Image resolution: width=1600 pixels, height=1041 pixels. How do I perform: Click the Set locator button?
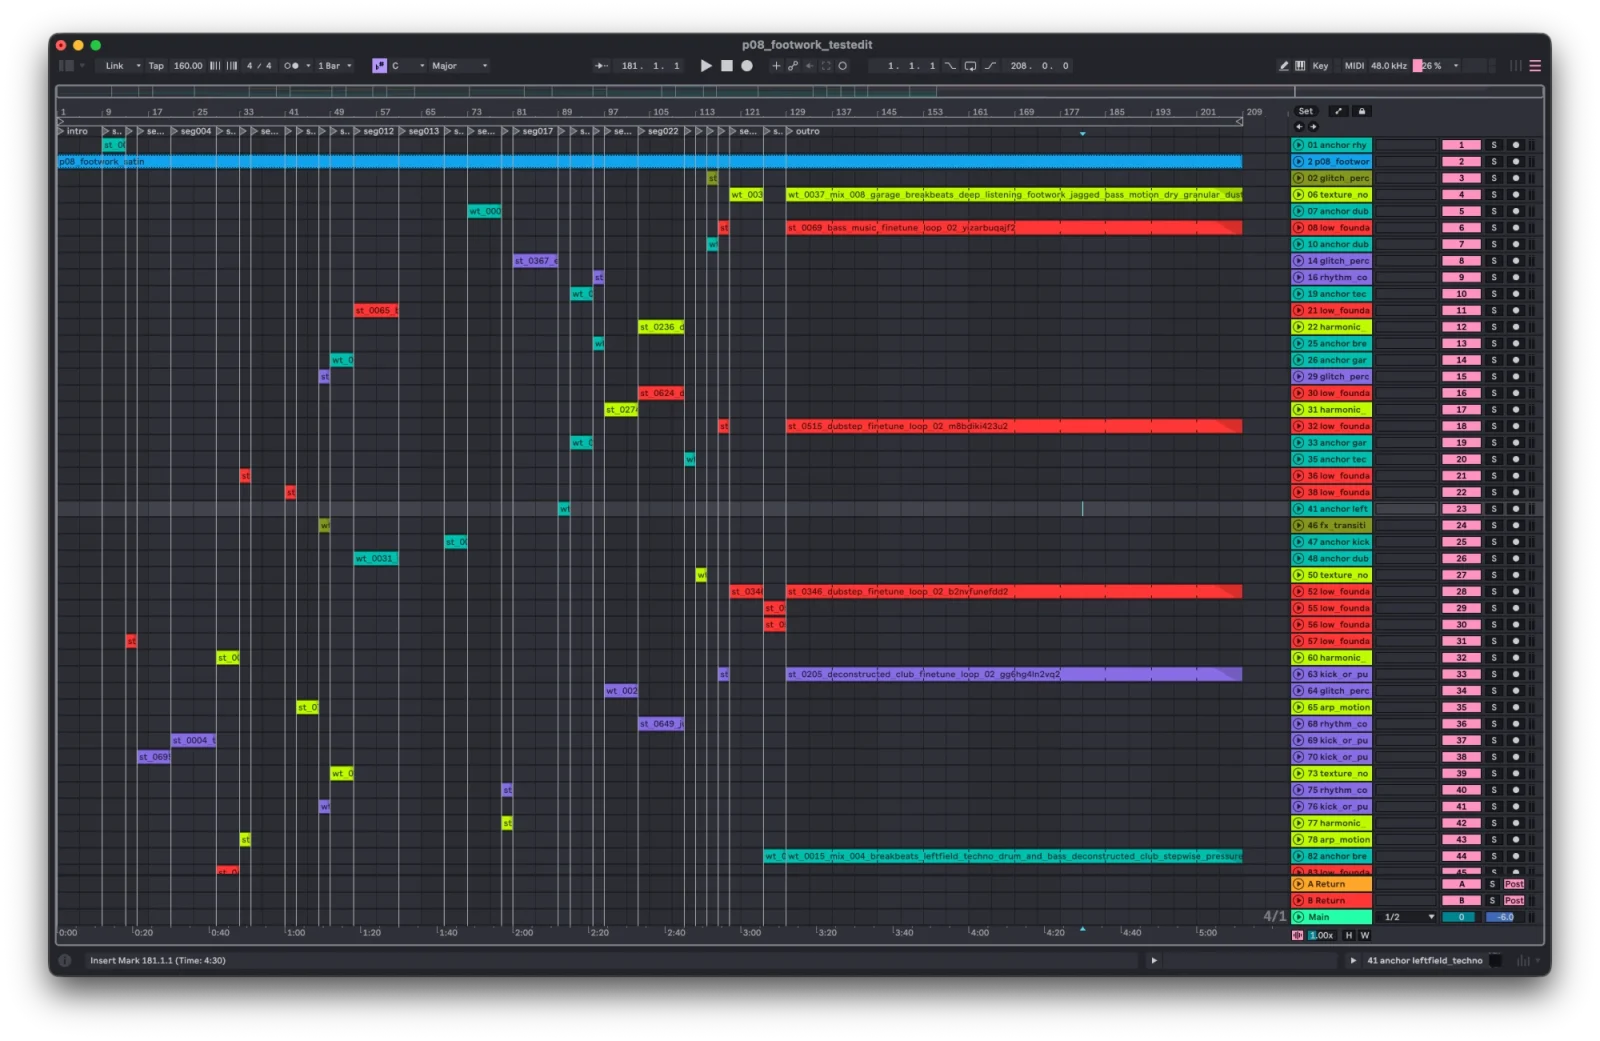coord(1306,111)
